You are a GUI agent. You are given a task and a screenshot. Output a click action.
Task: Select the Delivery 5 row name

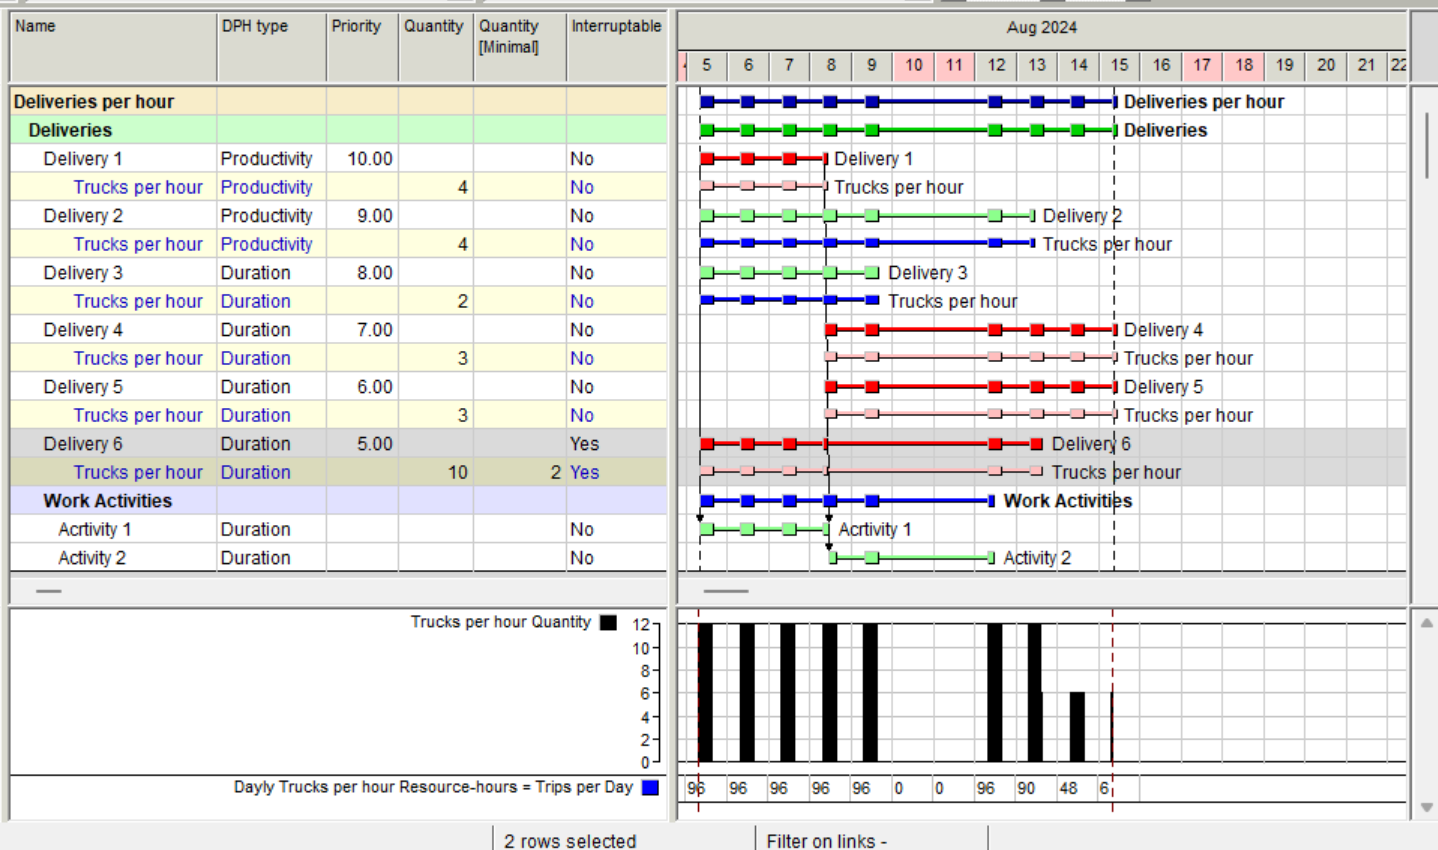[83, 387]
